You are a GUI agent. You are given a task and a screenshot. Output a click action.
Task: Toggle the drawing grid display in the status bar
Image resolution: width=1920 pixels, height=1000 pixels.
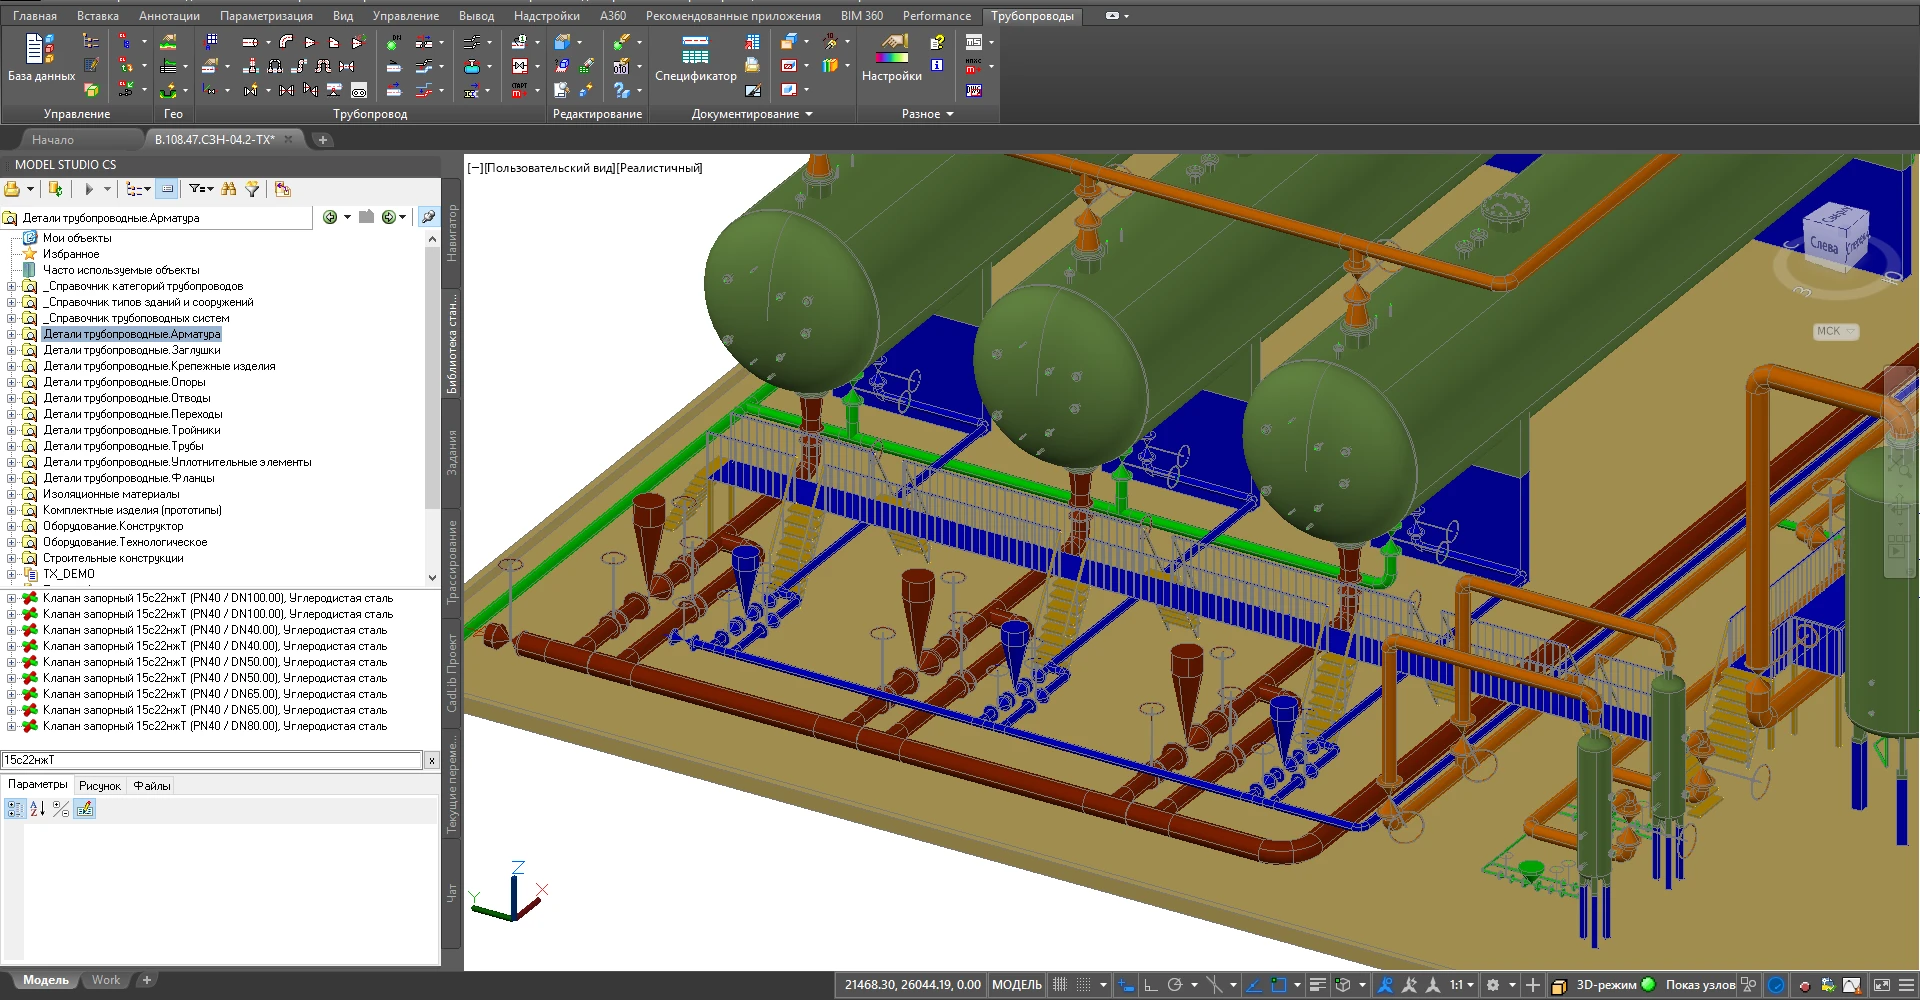pyautogui.click(x=1061, y=985)
